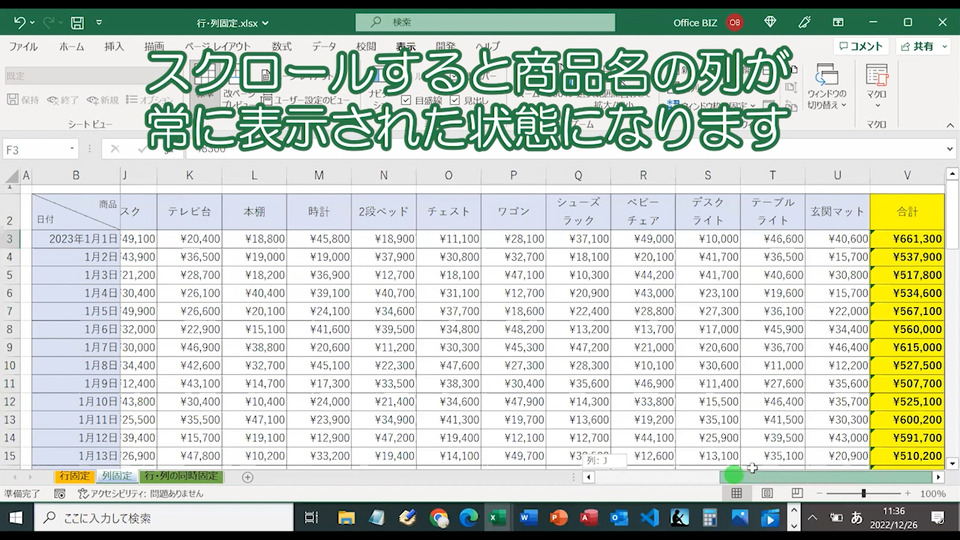Click the macro recording icon in status bar
The width and height of the screenshot is (960, 540).
point(59,493)
